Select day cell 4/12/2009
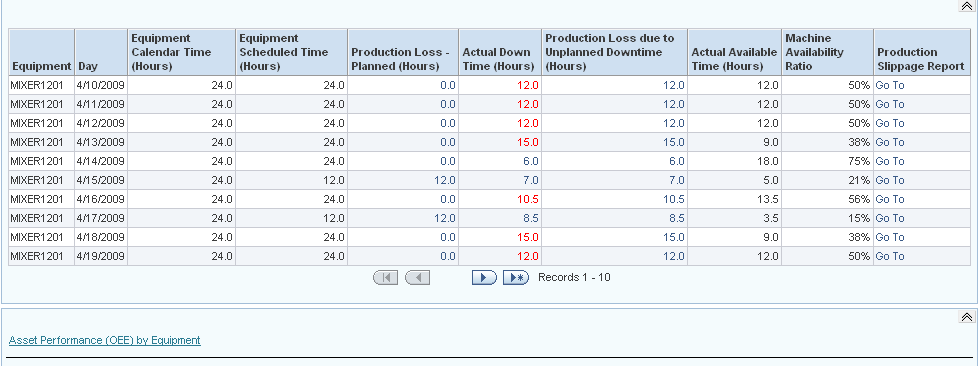 point(101,123)
